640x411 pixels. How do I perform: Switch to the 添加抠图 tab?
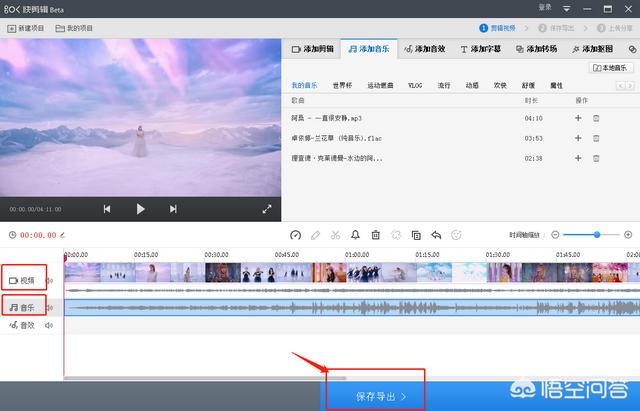point(592,49)
